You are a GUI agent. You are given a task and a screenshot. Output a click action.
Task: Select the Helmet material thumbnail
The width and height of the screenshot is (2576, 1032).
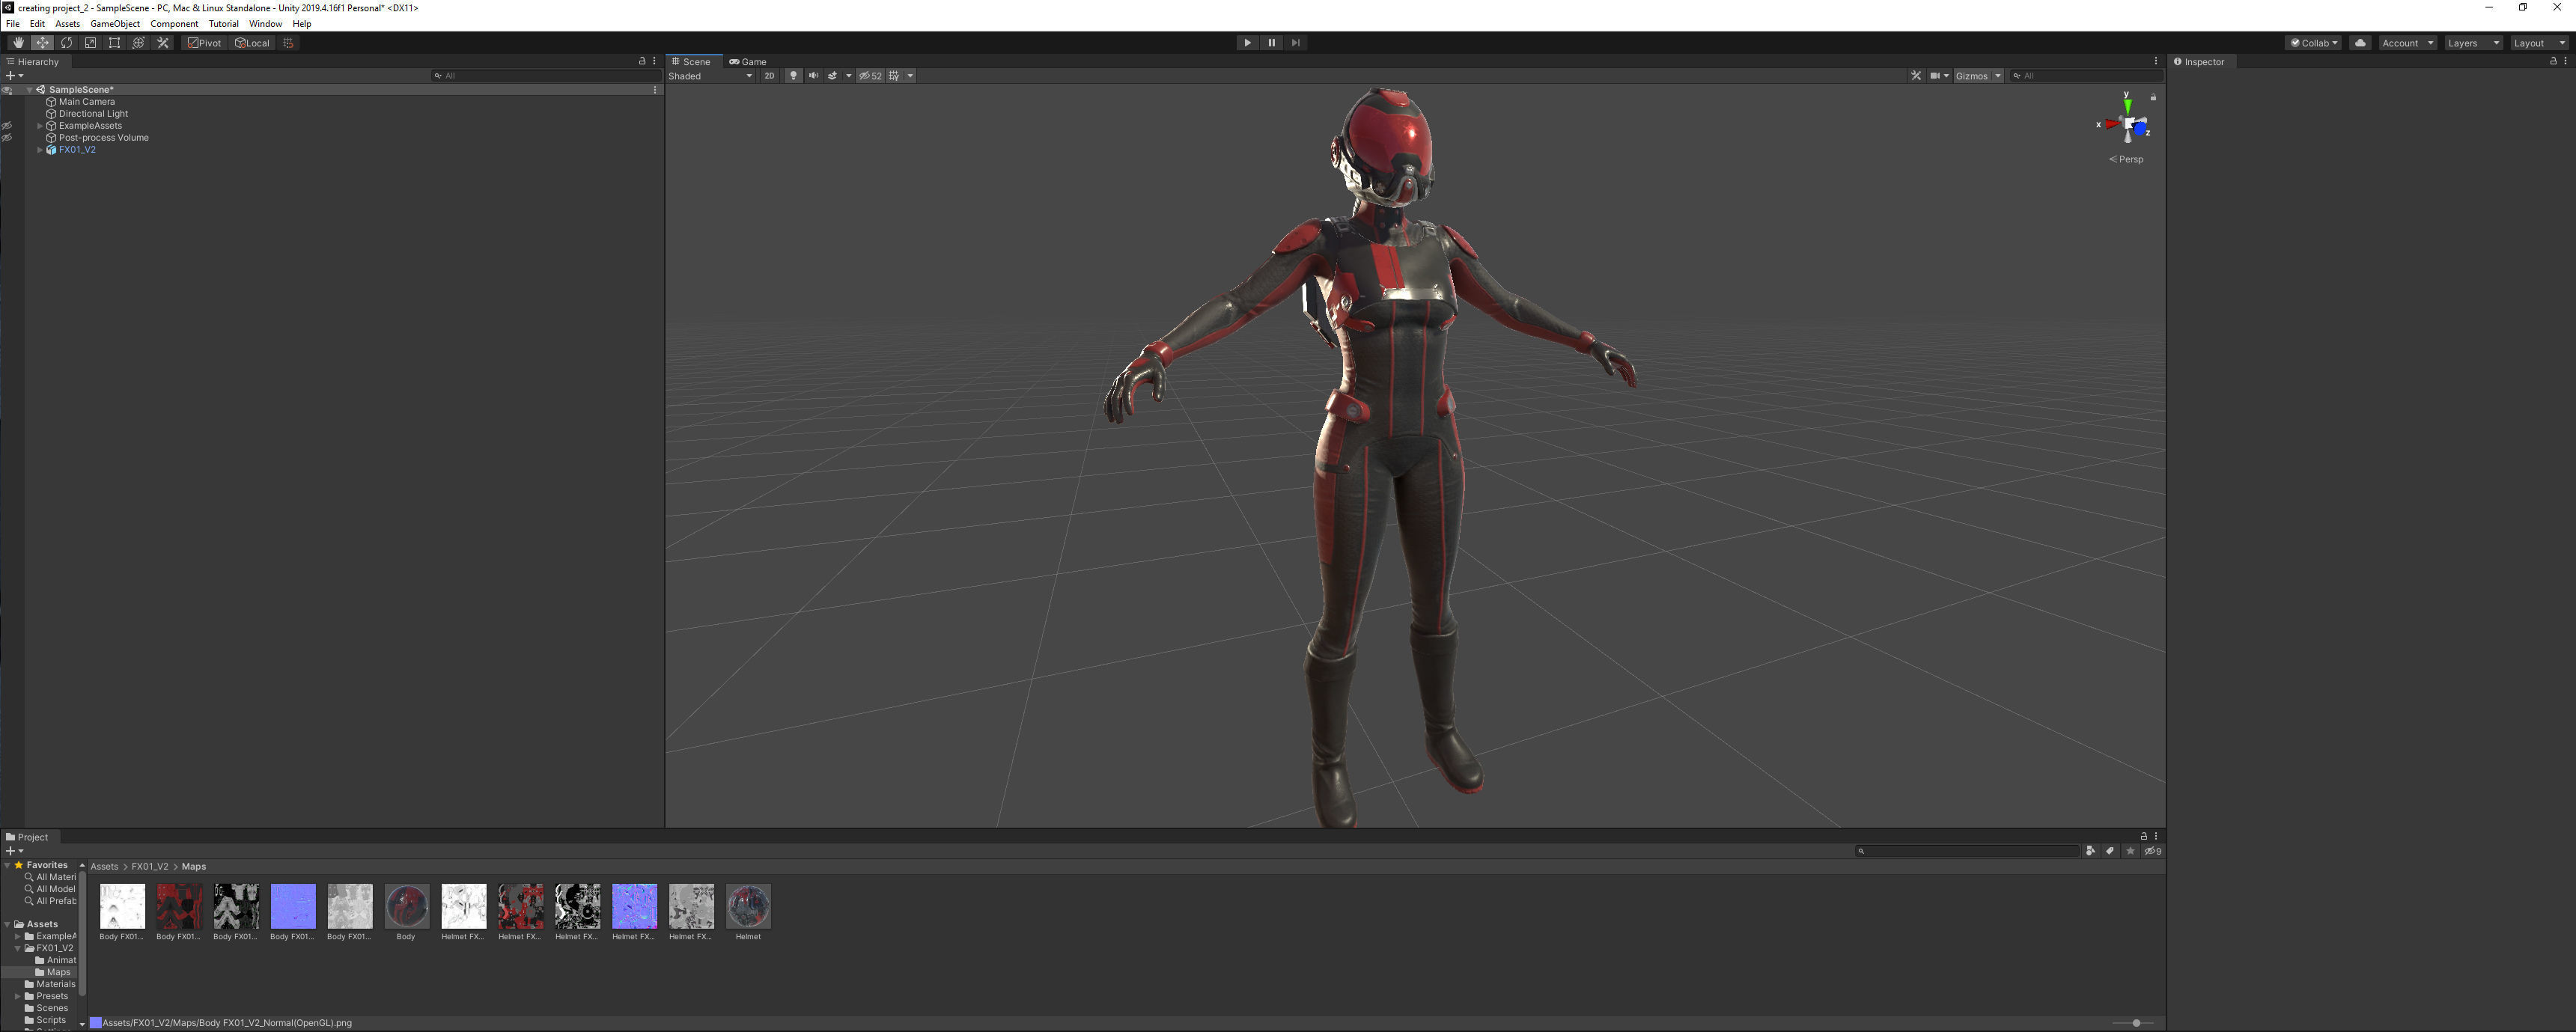coord(748,907)
